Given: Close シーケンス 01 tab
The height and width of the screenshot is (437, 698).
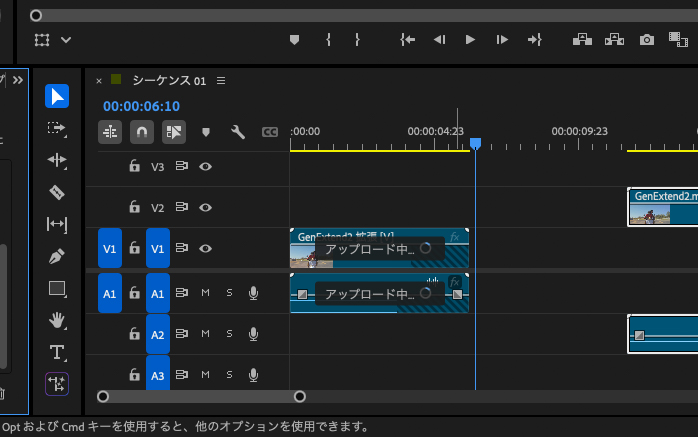Looking at the screenshot, I should (99, 81).
